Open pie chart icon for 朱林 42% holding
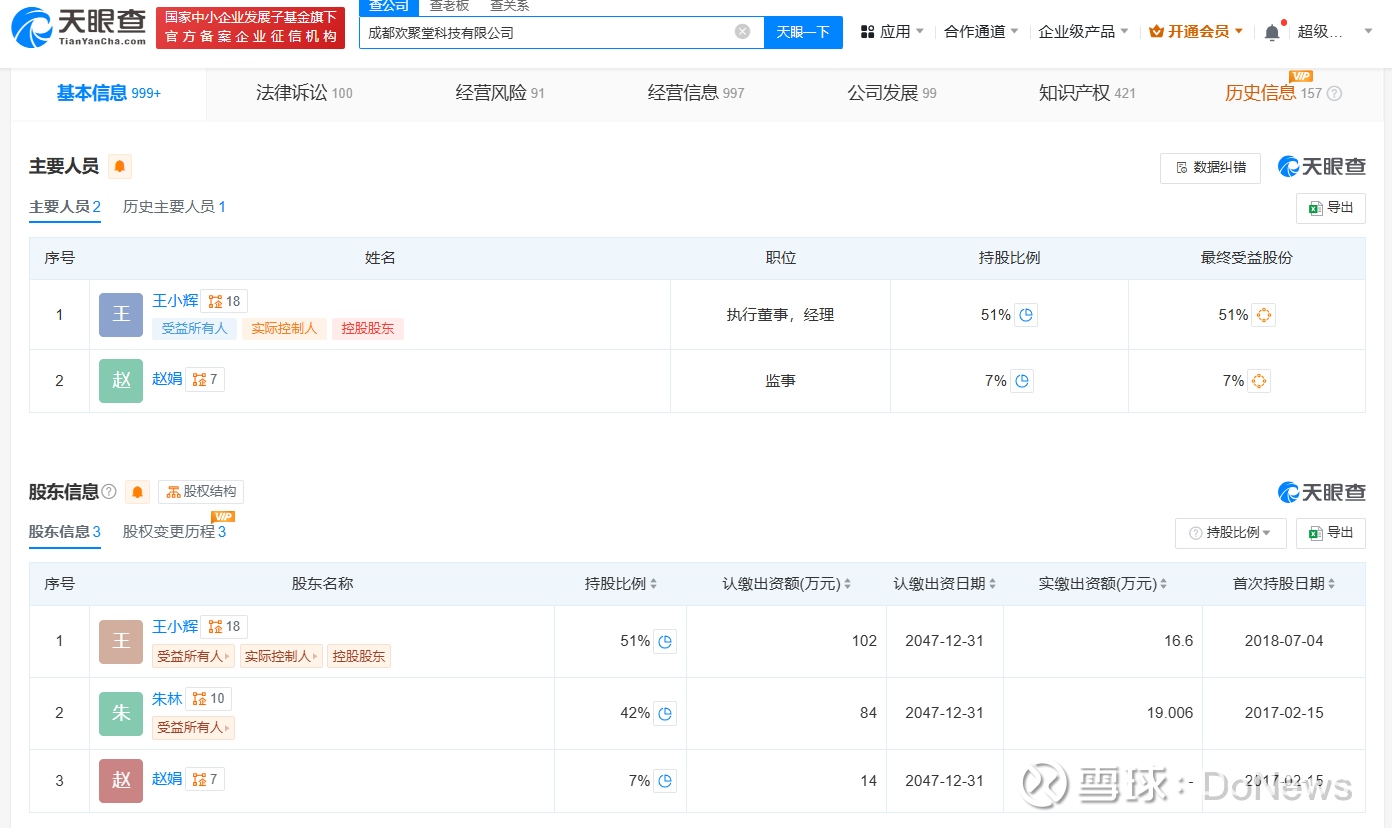The height and width of the screenshot is (828, 1392). click(x=665, y=713)
